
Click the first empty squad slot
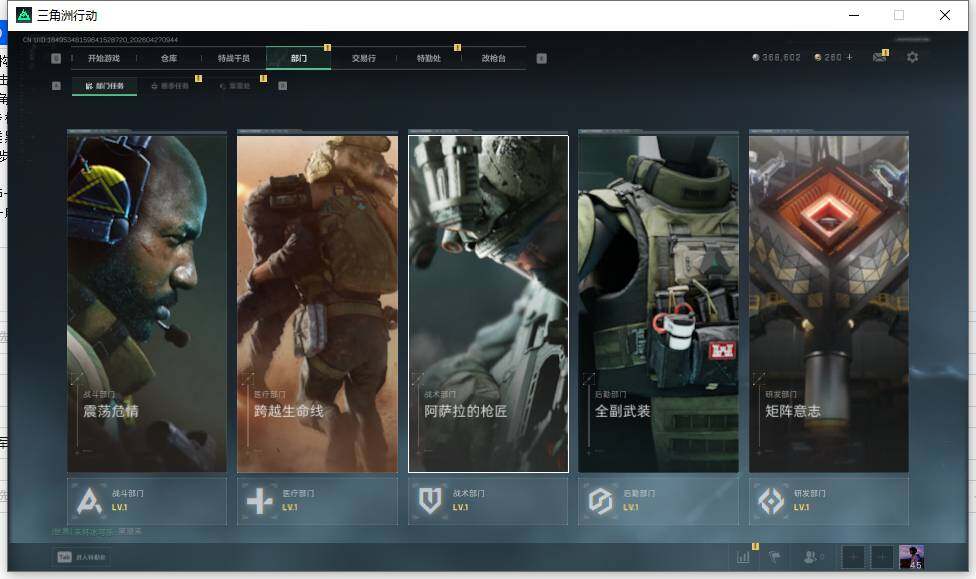(x=853, y=557)
